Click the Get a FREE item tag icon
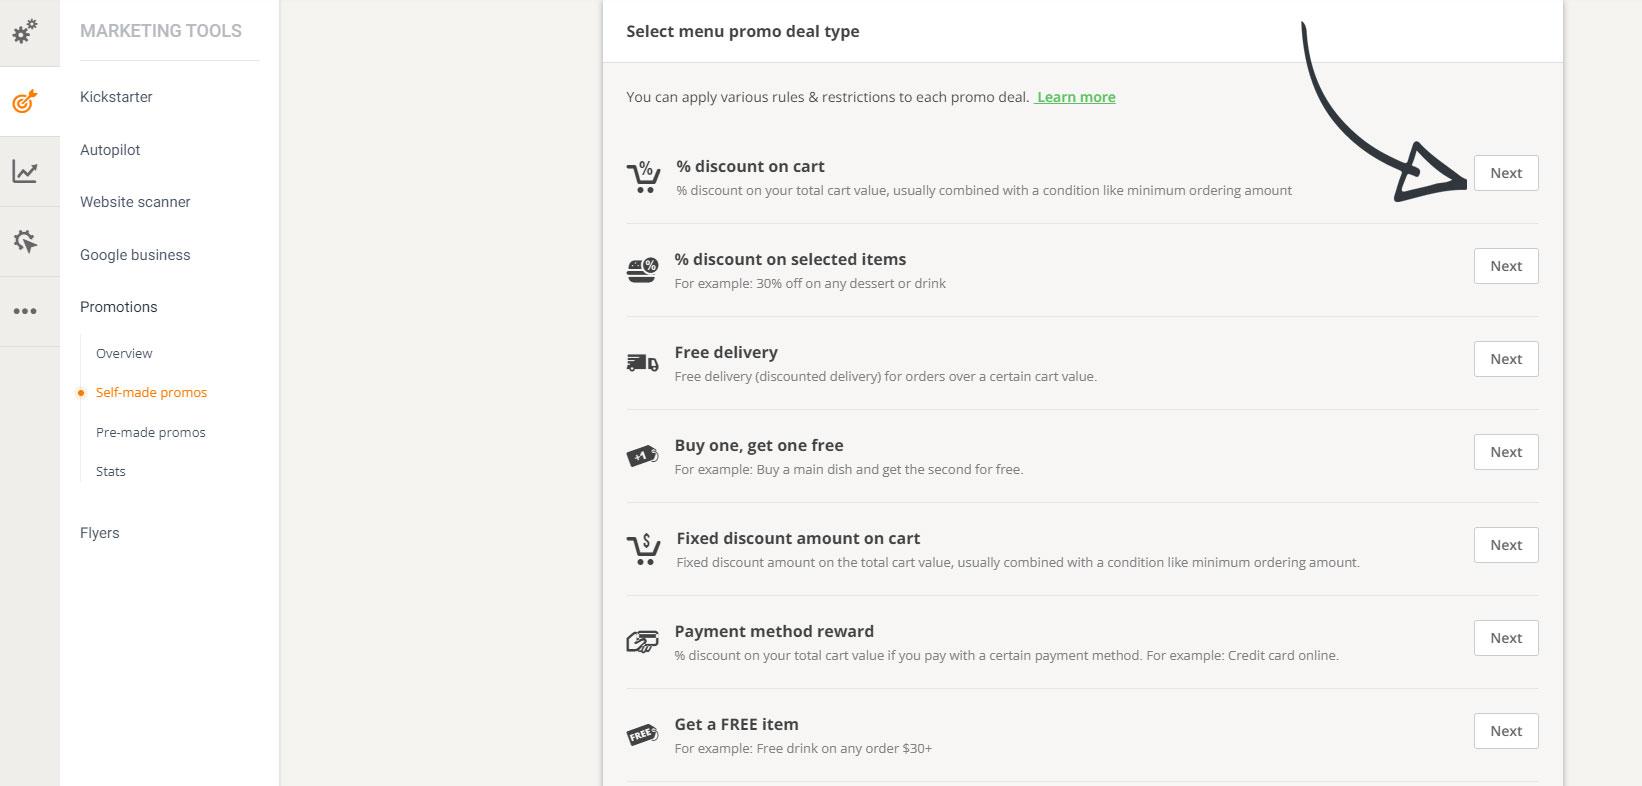The image size is (1642, 786). tap(642, 735)
